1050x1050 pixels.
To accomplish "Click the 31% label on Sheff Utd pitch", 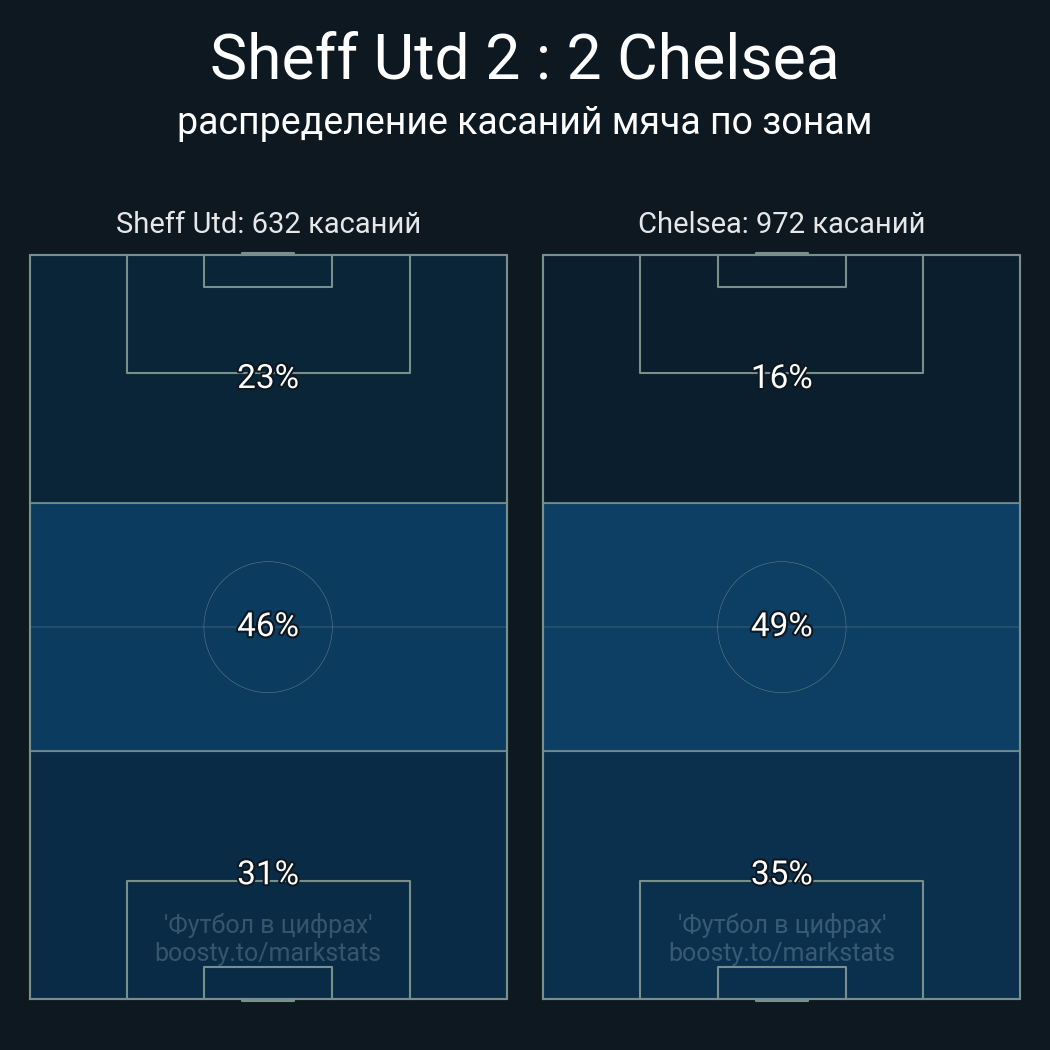I will click(268, 873).
